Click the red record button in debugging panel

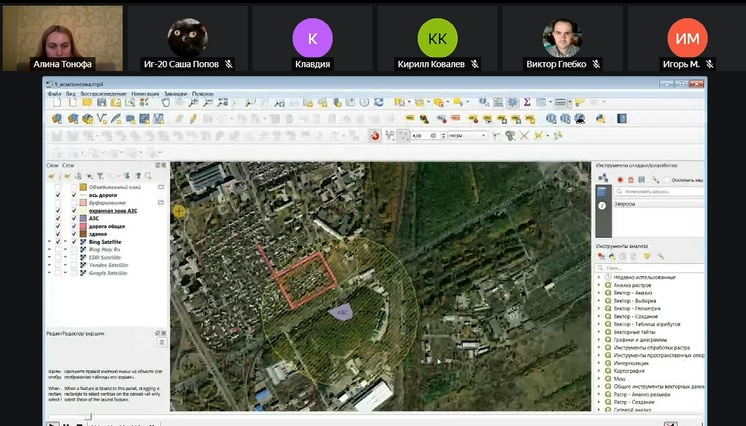pos(619,180)
